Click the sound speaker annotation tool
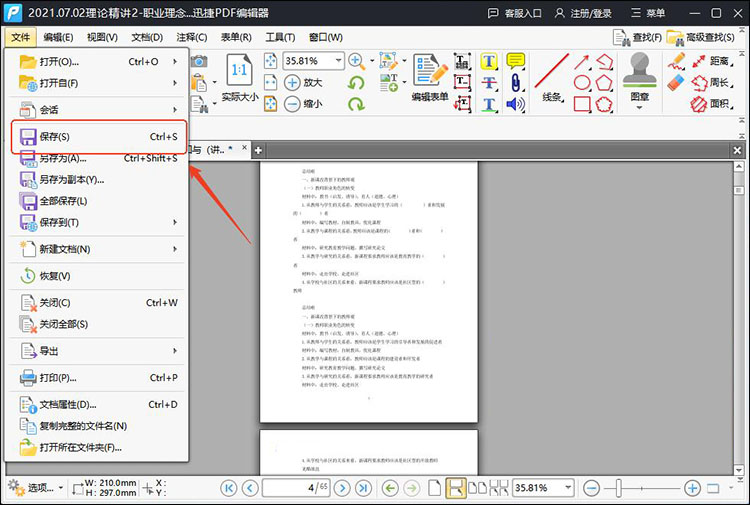This screenshot has height=505, width=750. (x=516, y=104)
